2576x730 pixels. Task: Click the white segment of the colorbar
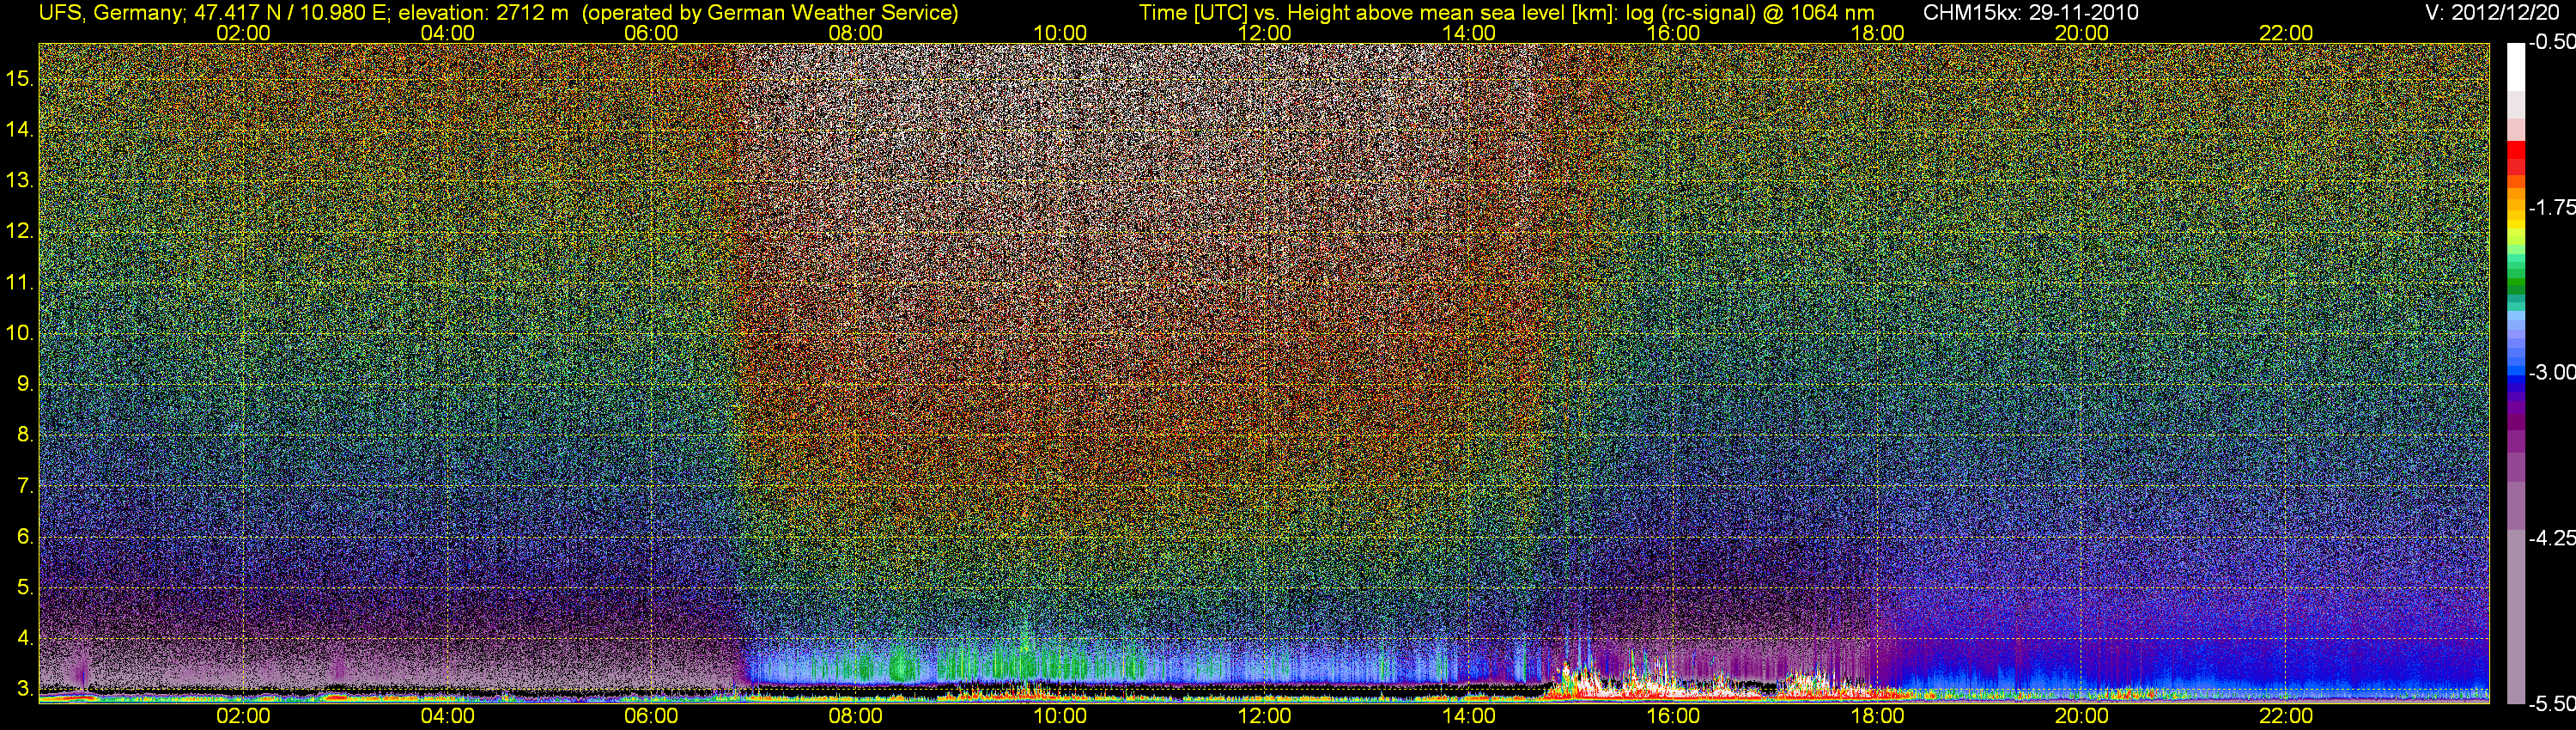(x=2516, y=67)
